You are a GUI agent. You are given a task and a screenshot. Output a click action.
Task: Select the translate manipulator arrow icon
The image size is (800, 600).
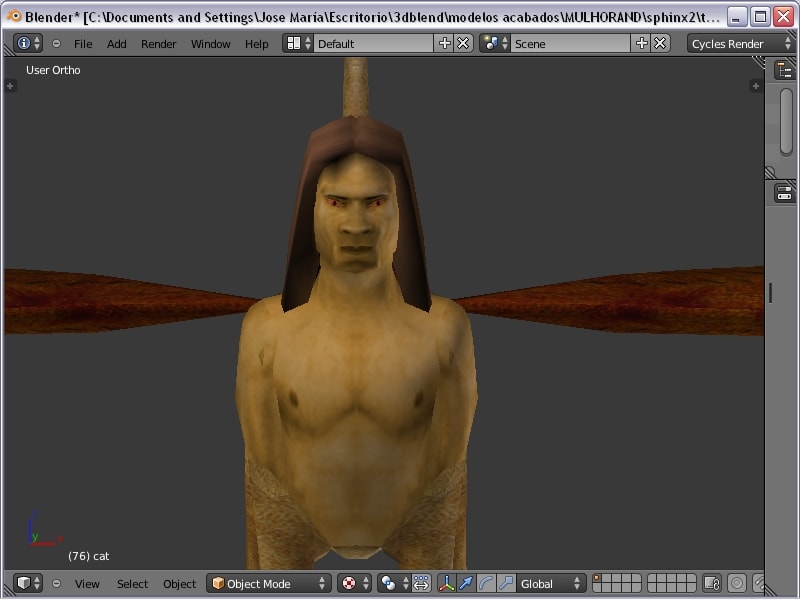pyautogui.click(x=466, y=584)
